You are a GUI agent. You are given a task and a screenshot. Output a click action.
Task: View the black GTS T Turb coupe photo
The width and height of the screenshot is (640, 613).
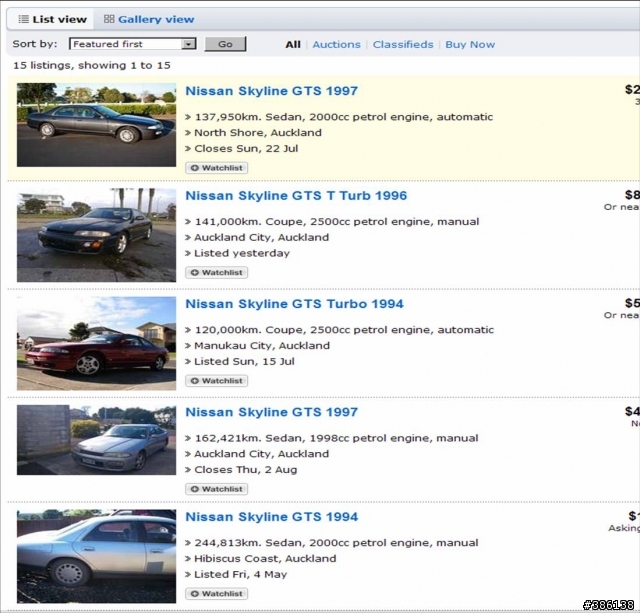click(96, 235)
